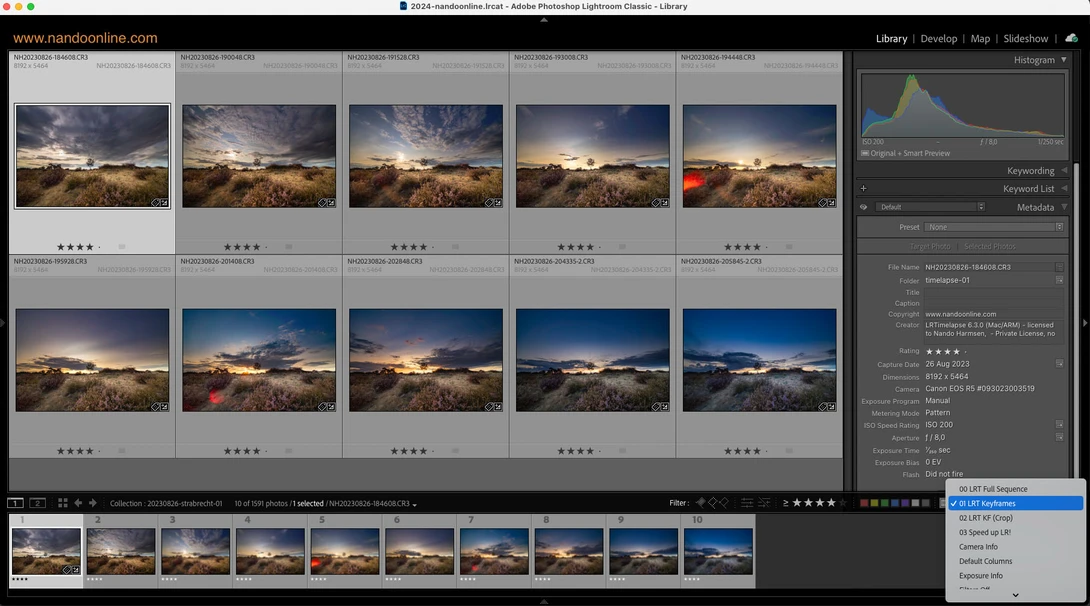
Task: Click badge icon on first grid thumbnail
Action: pos(160,203)
